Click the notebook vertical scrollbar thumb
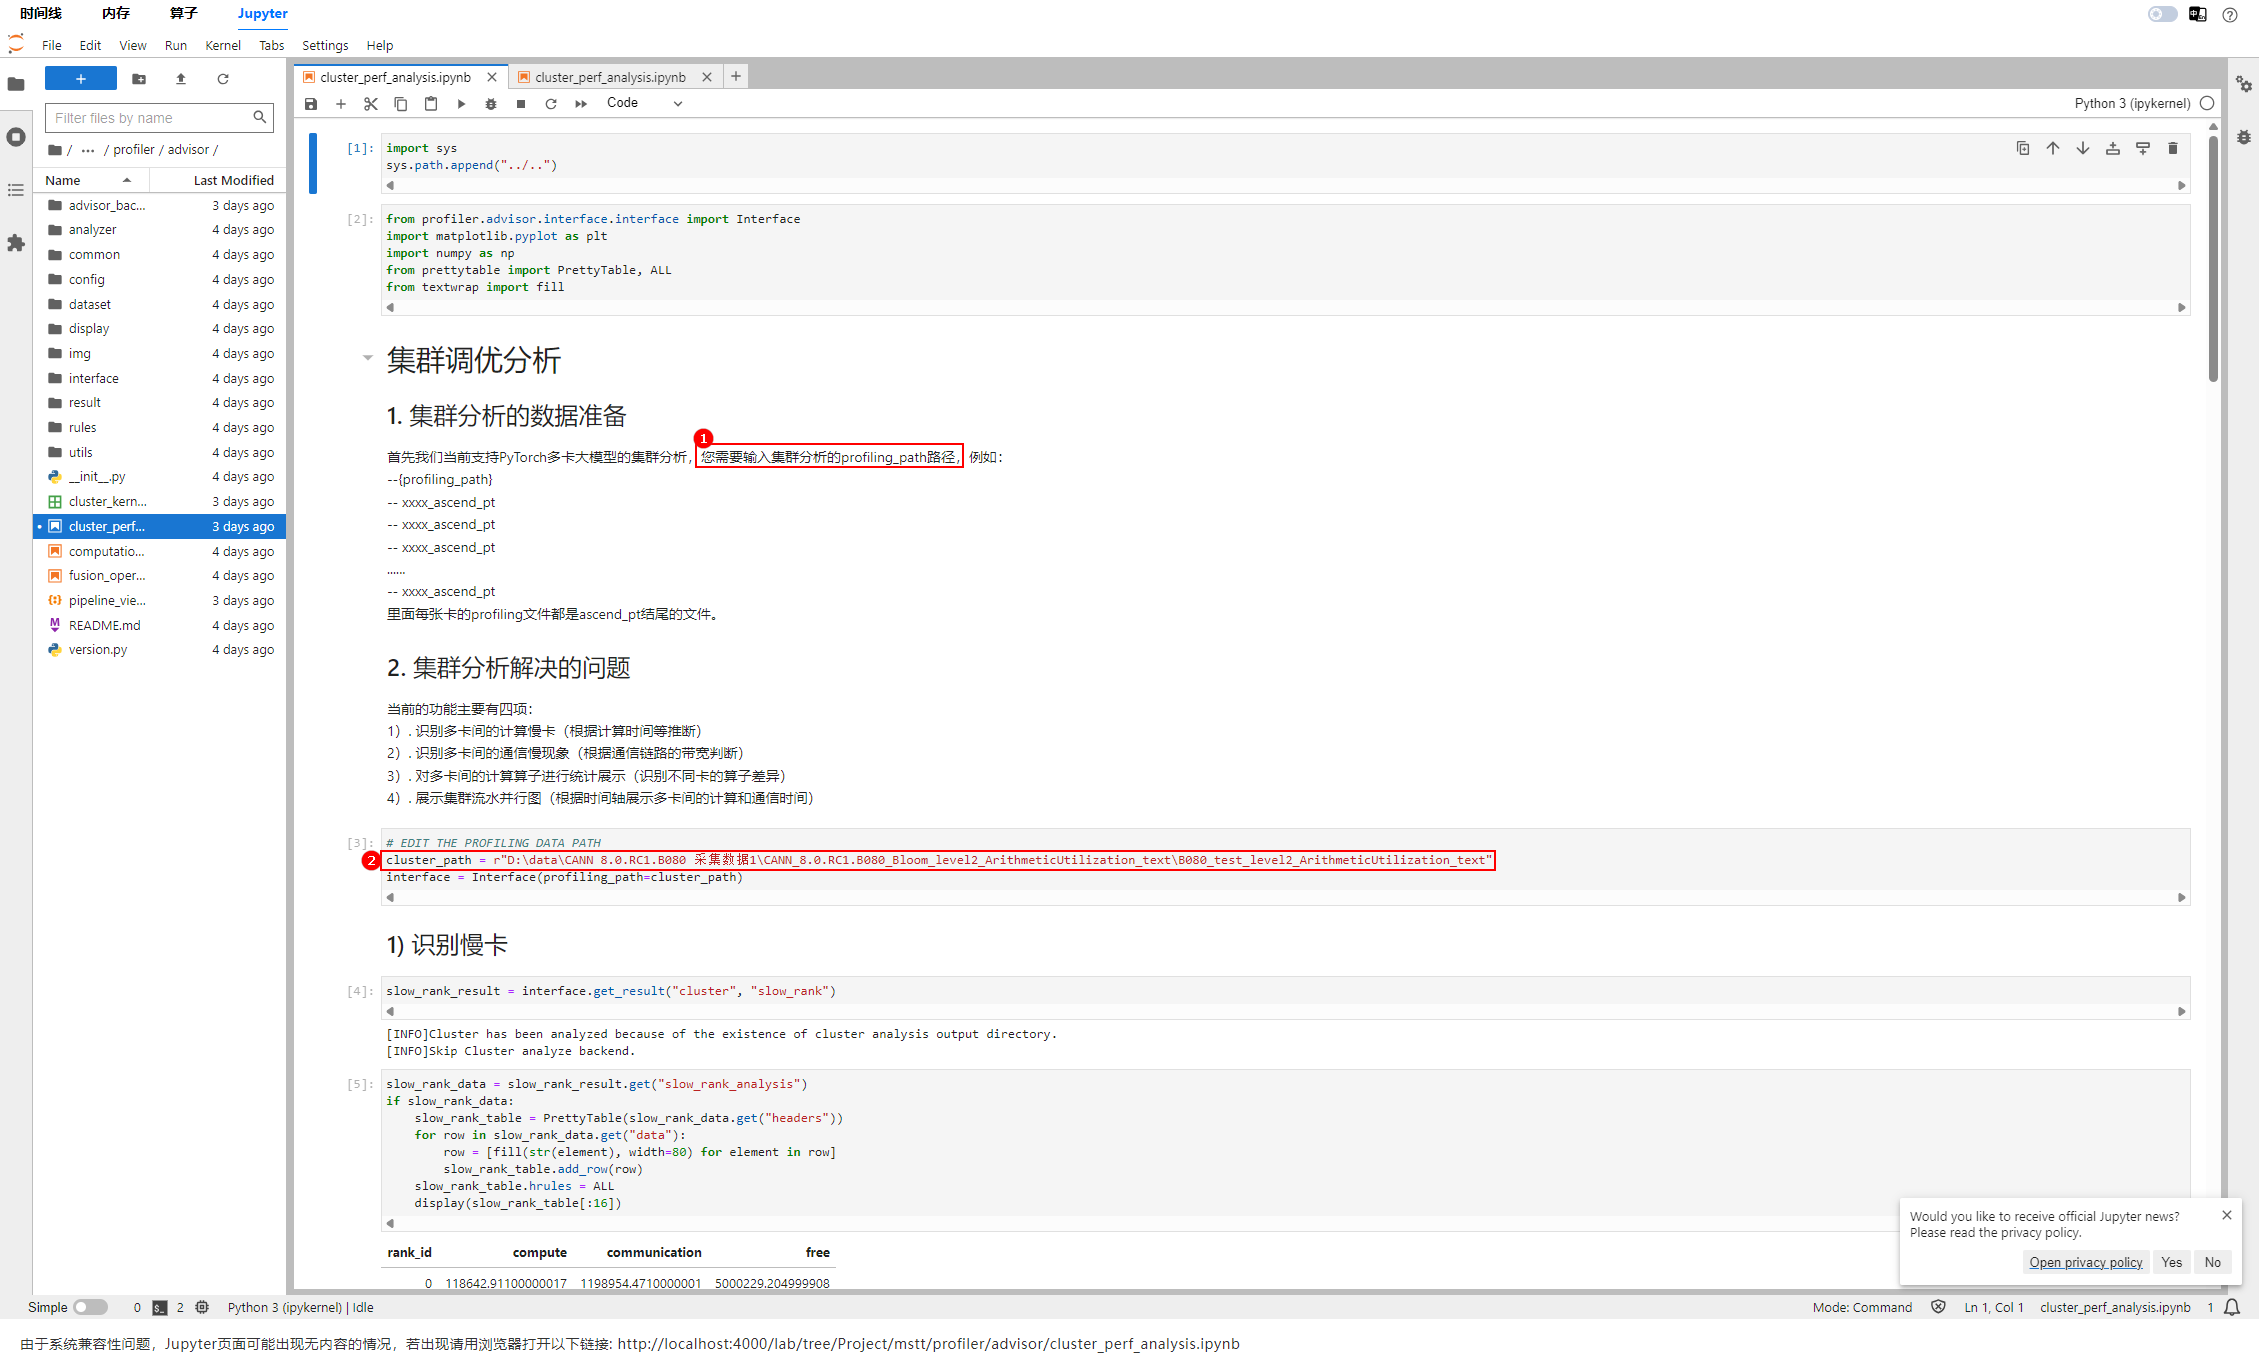 (2213, 258)
